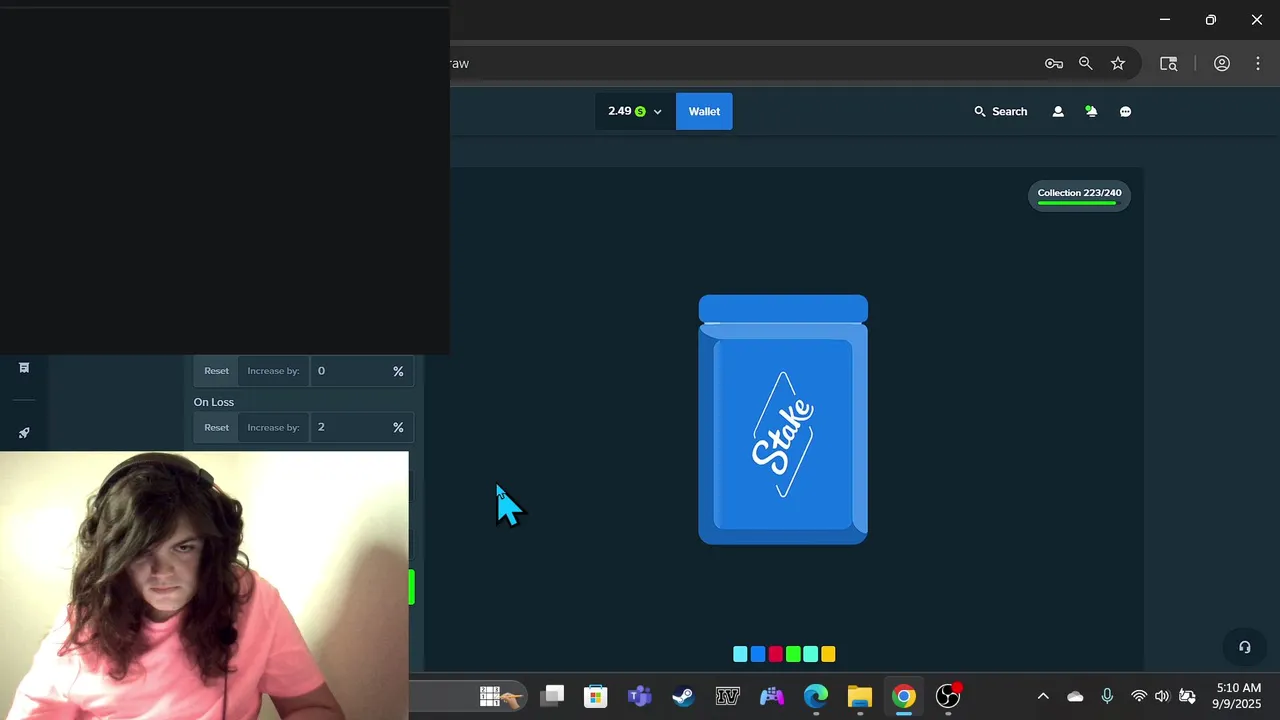
Task: Open the OneDrive cloud tray icon
Action: tap(1075, 696)
